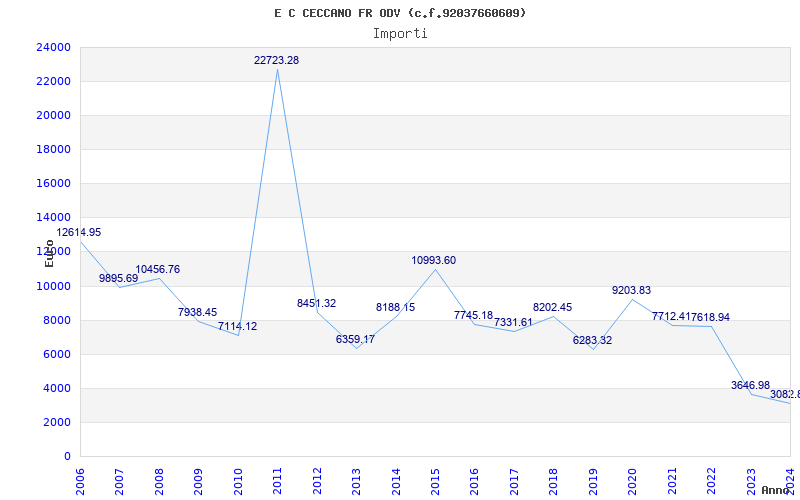Screen dimensions: 800x500
Task: Click the x-axis year 2011
Action: 277,481
